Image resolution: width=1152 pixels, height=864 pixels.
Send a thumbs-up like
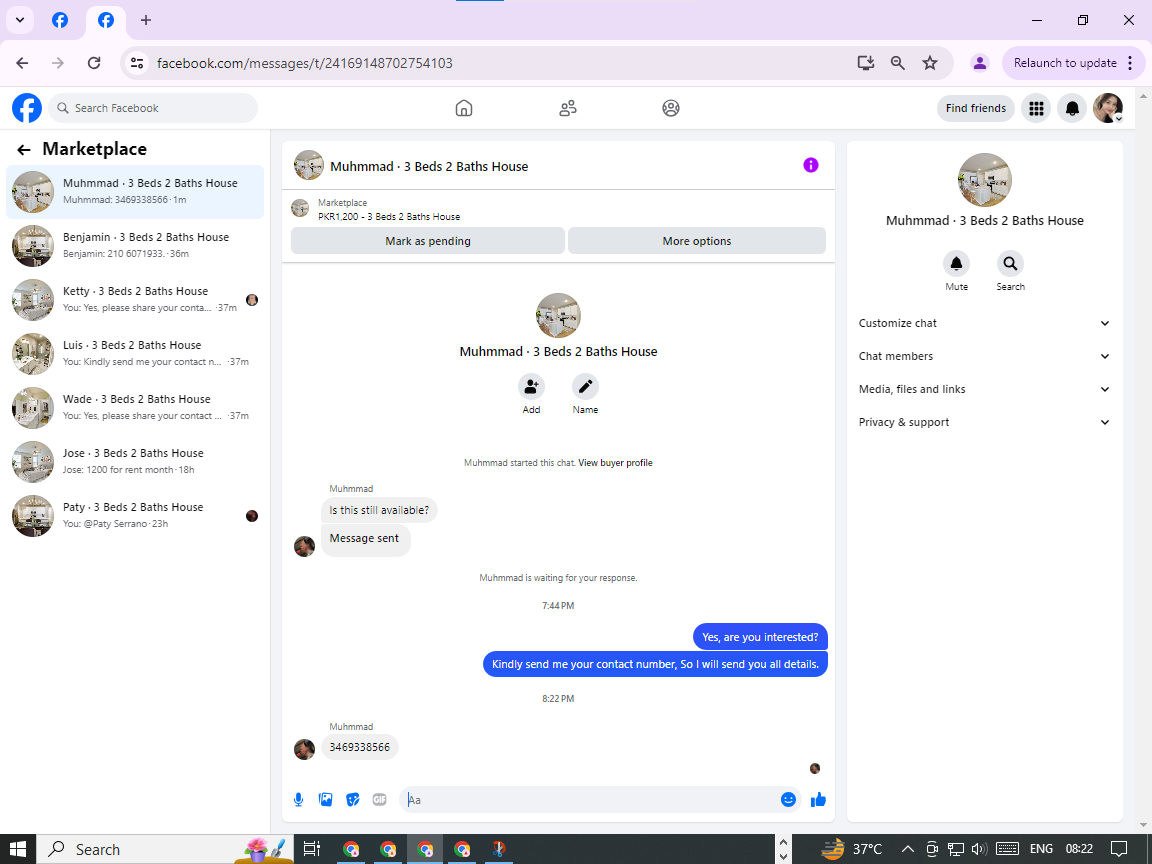click(818, 799)
